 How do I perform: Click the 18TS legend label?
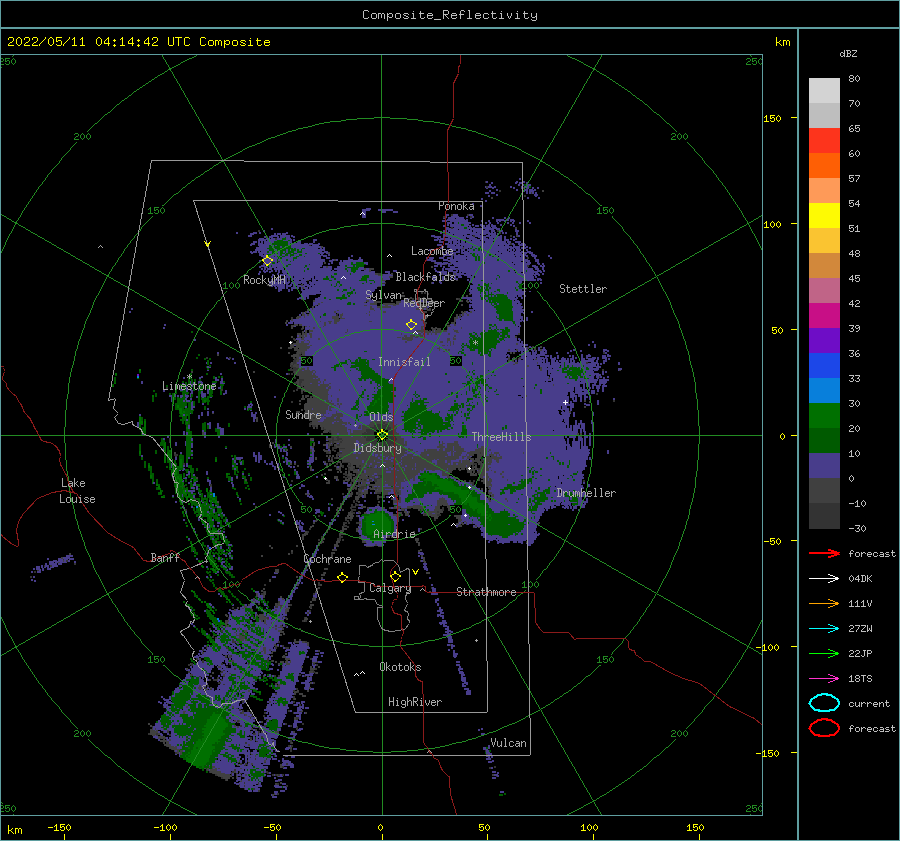860,679
